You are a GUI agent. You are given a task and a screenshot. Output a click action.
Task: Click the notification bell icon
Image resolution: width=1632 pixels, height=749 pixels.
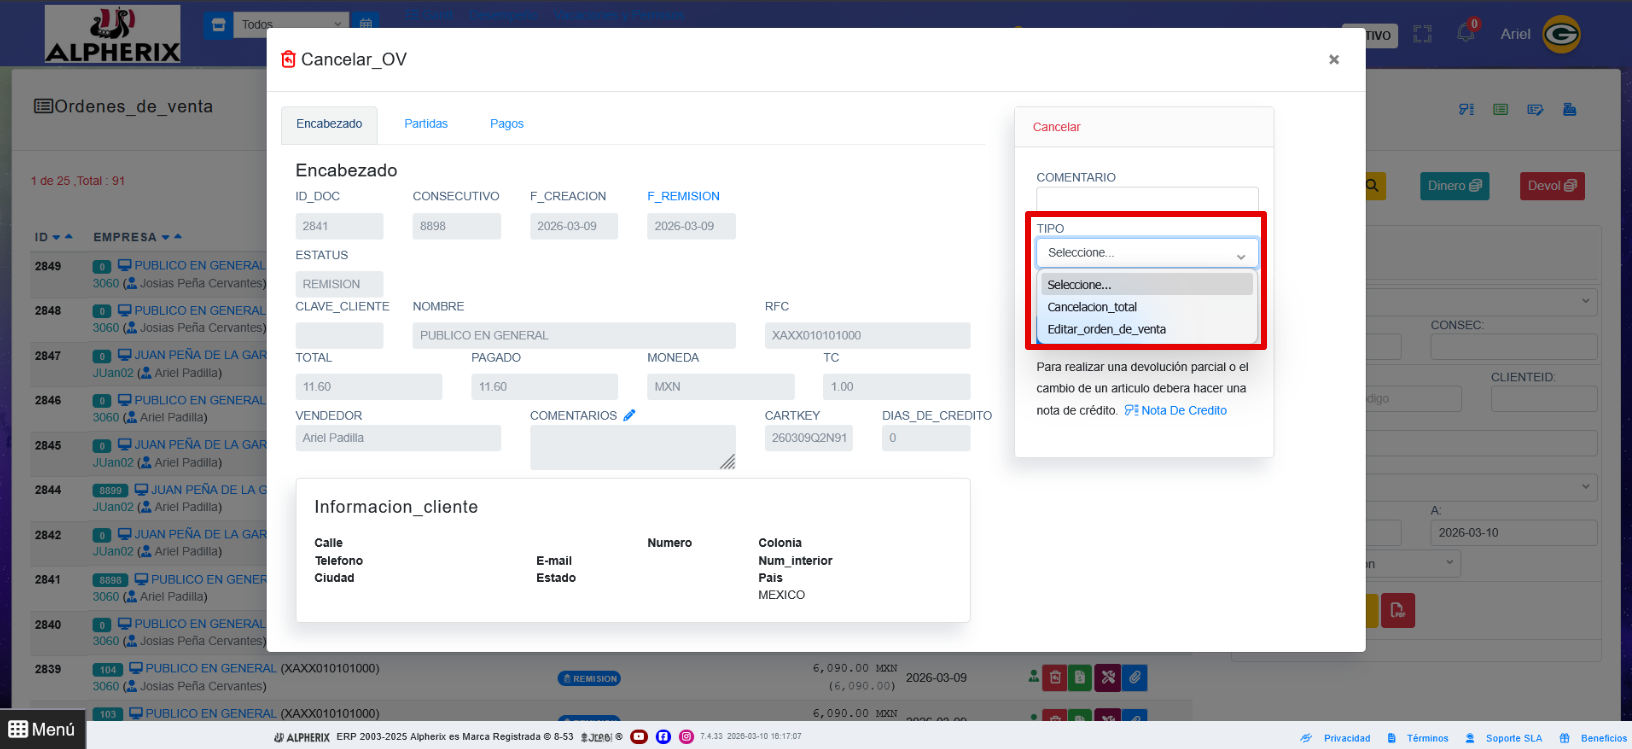coord(1466,33)
